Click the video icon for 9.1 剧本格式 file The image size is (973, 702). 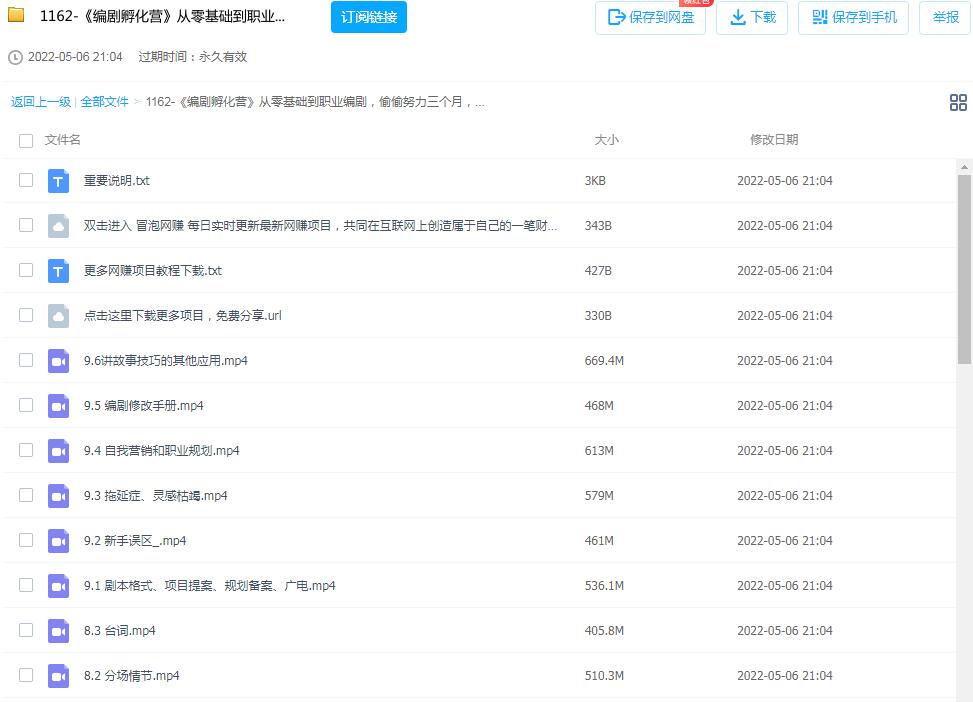pos(58,586)
